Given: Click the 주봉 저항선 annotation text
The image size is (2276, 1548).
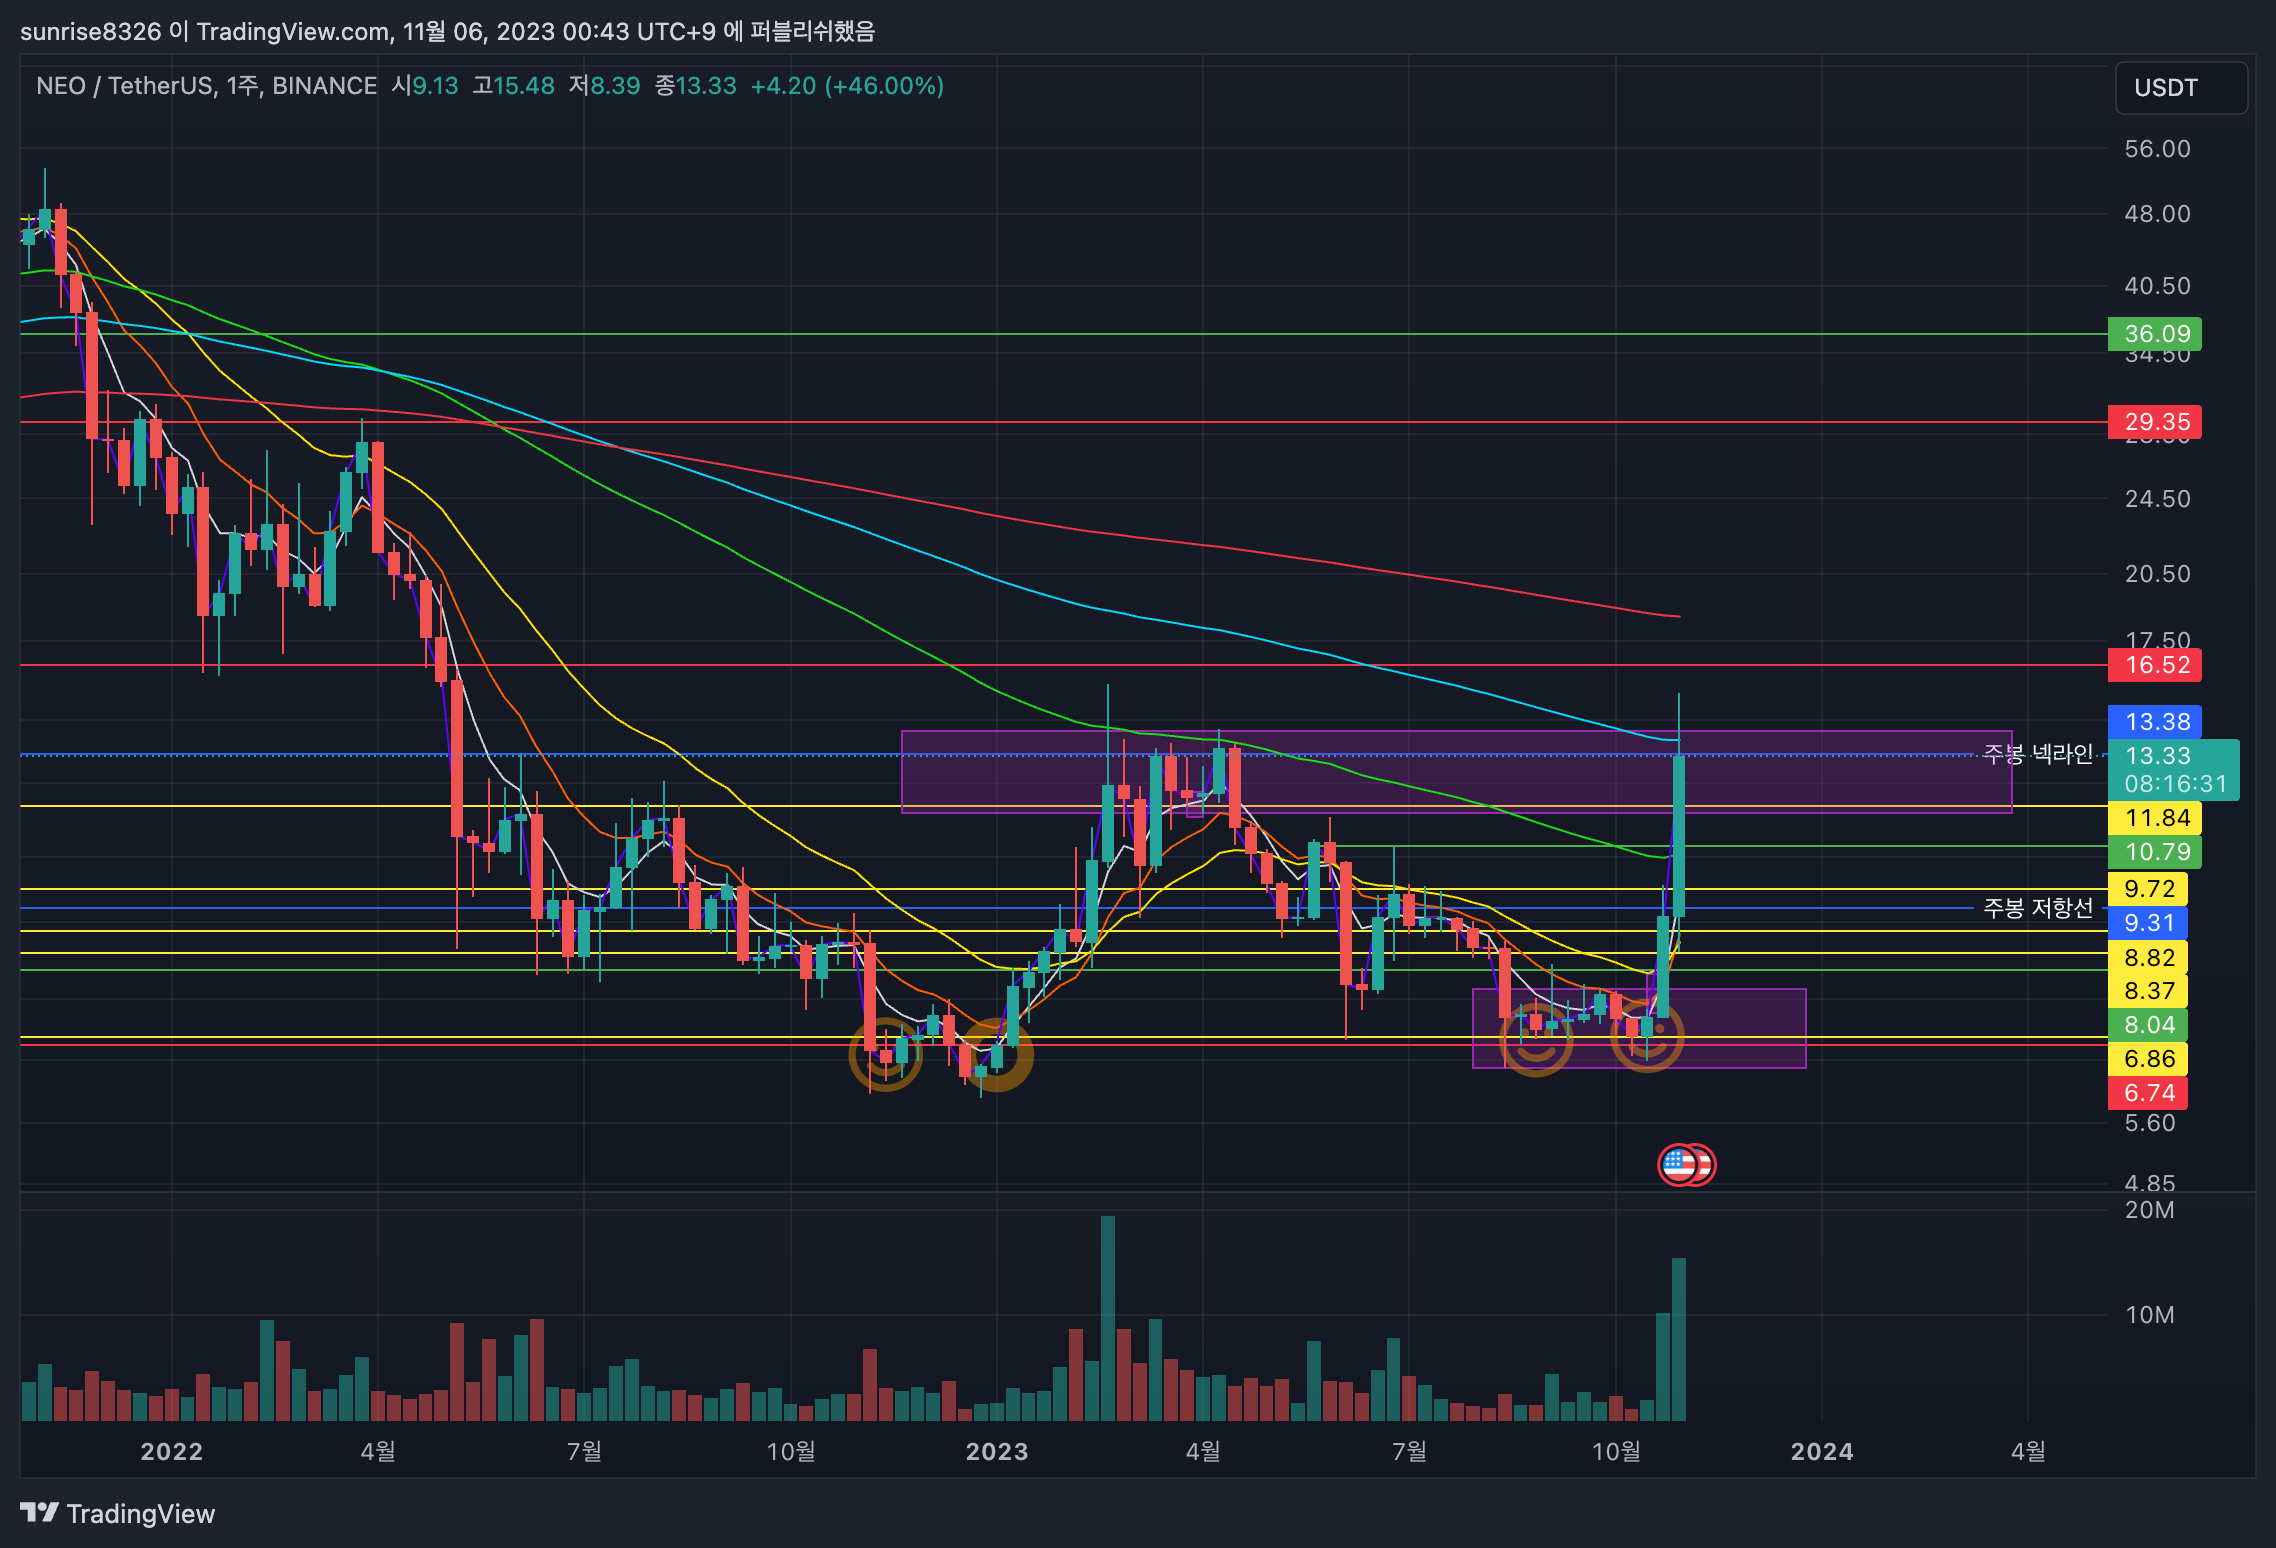Looking at the screenshot, I should [2038, 908].
